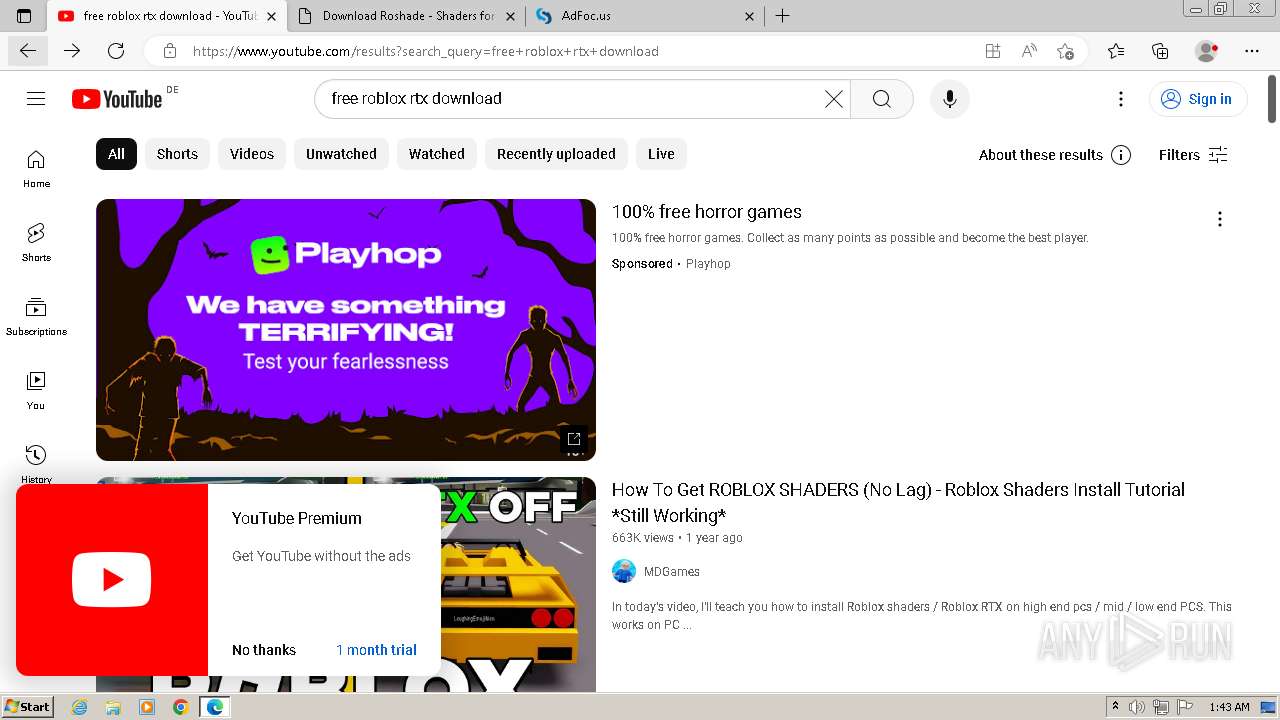Click the taskbar volume icon
Image resolution: width=1280 pixels, height=720 pixels.
pyautogui.click(x=1137, y=707)
